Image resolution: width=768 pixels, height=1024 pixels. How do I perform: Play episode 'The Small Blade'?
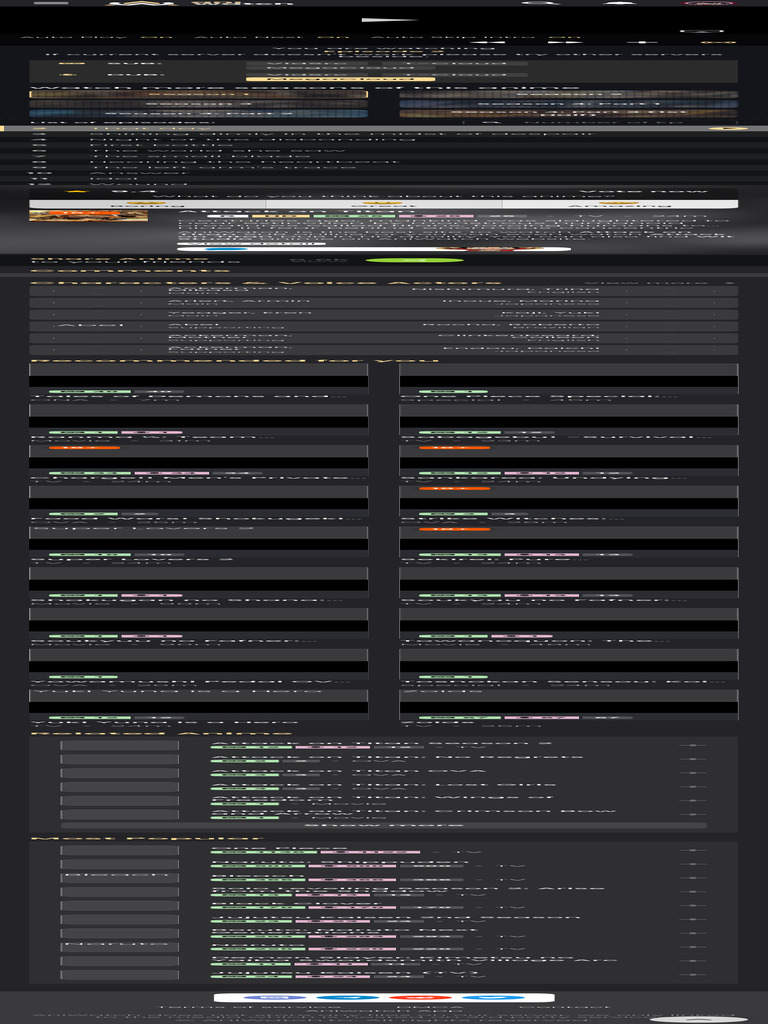pyautogui.click(x=384, y=156)
